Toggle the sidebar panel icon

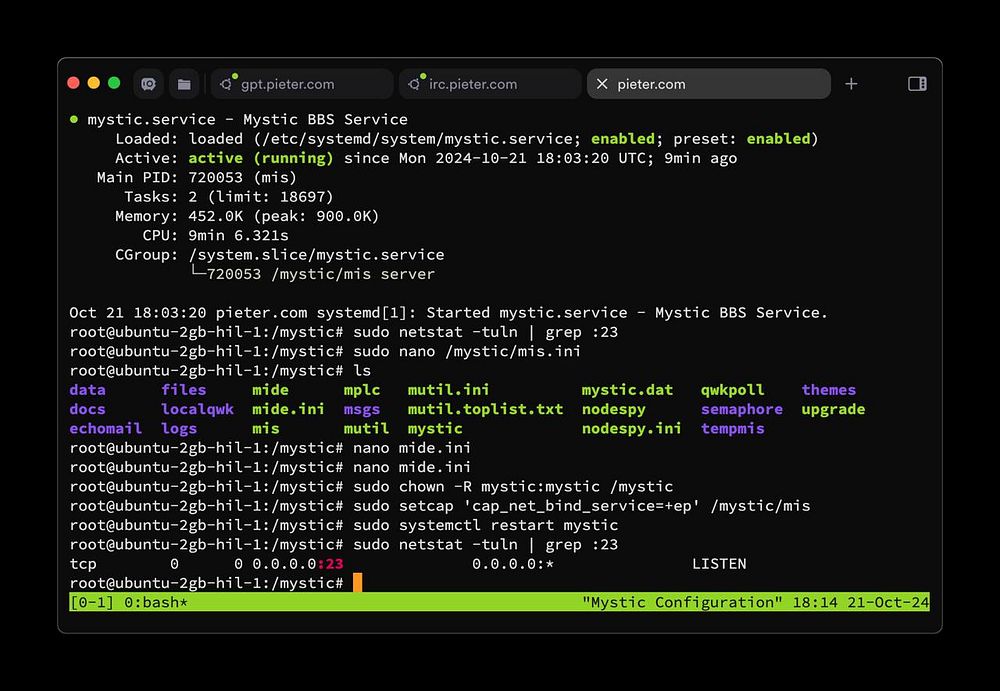tap(917, 84)
